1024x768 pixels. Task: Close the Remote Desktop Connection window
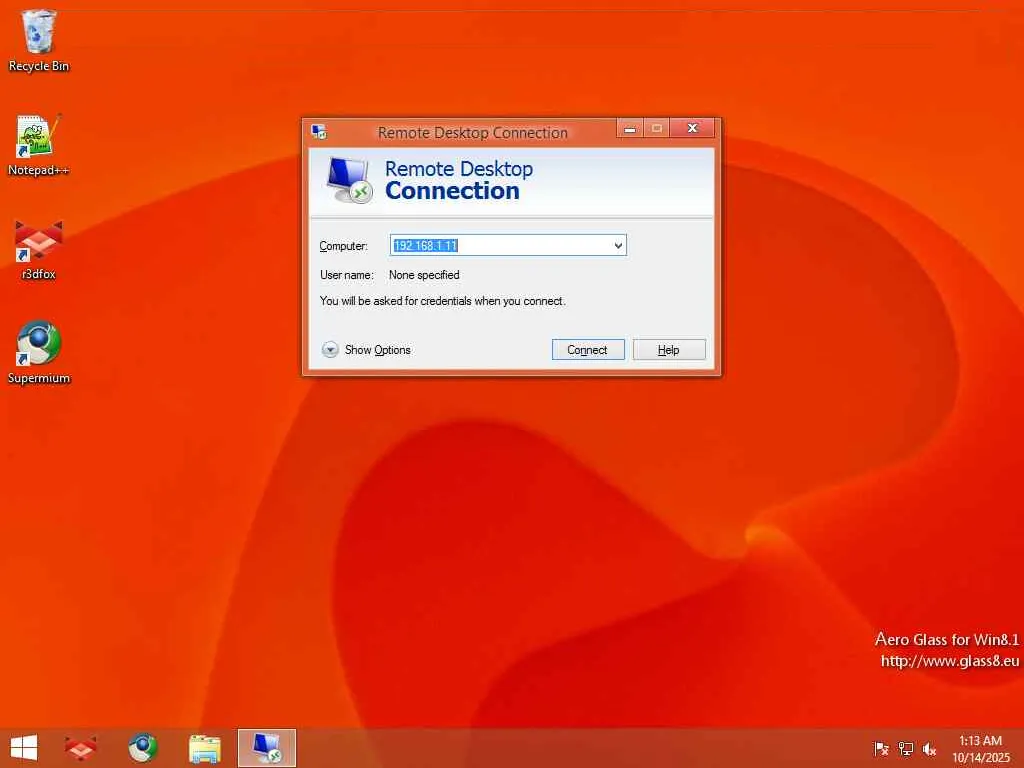click(x=692, y=128)
